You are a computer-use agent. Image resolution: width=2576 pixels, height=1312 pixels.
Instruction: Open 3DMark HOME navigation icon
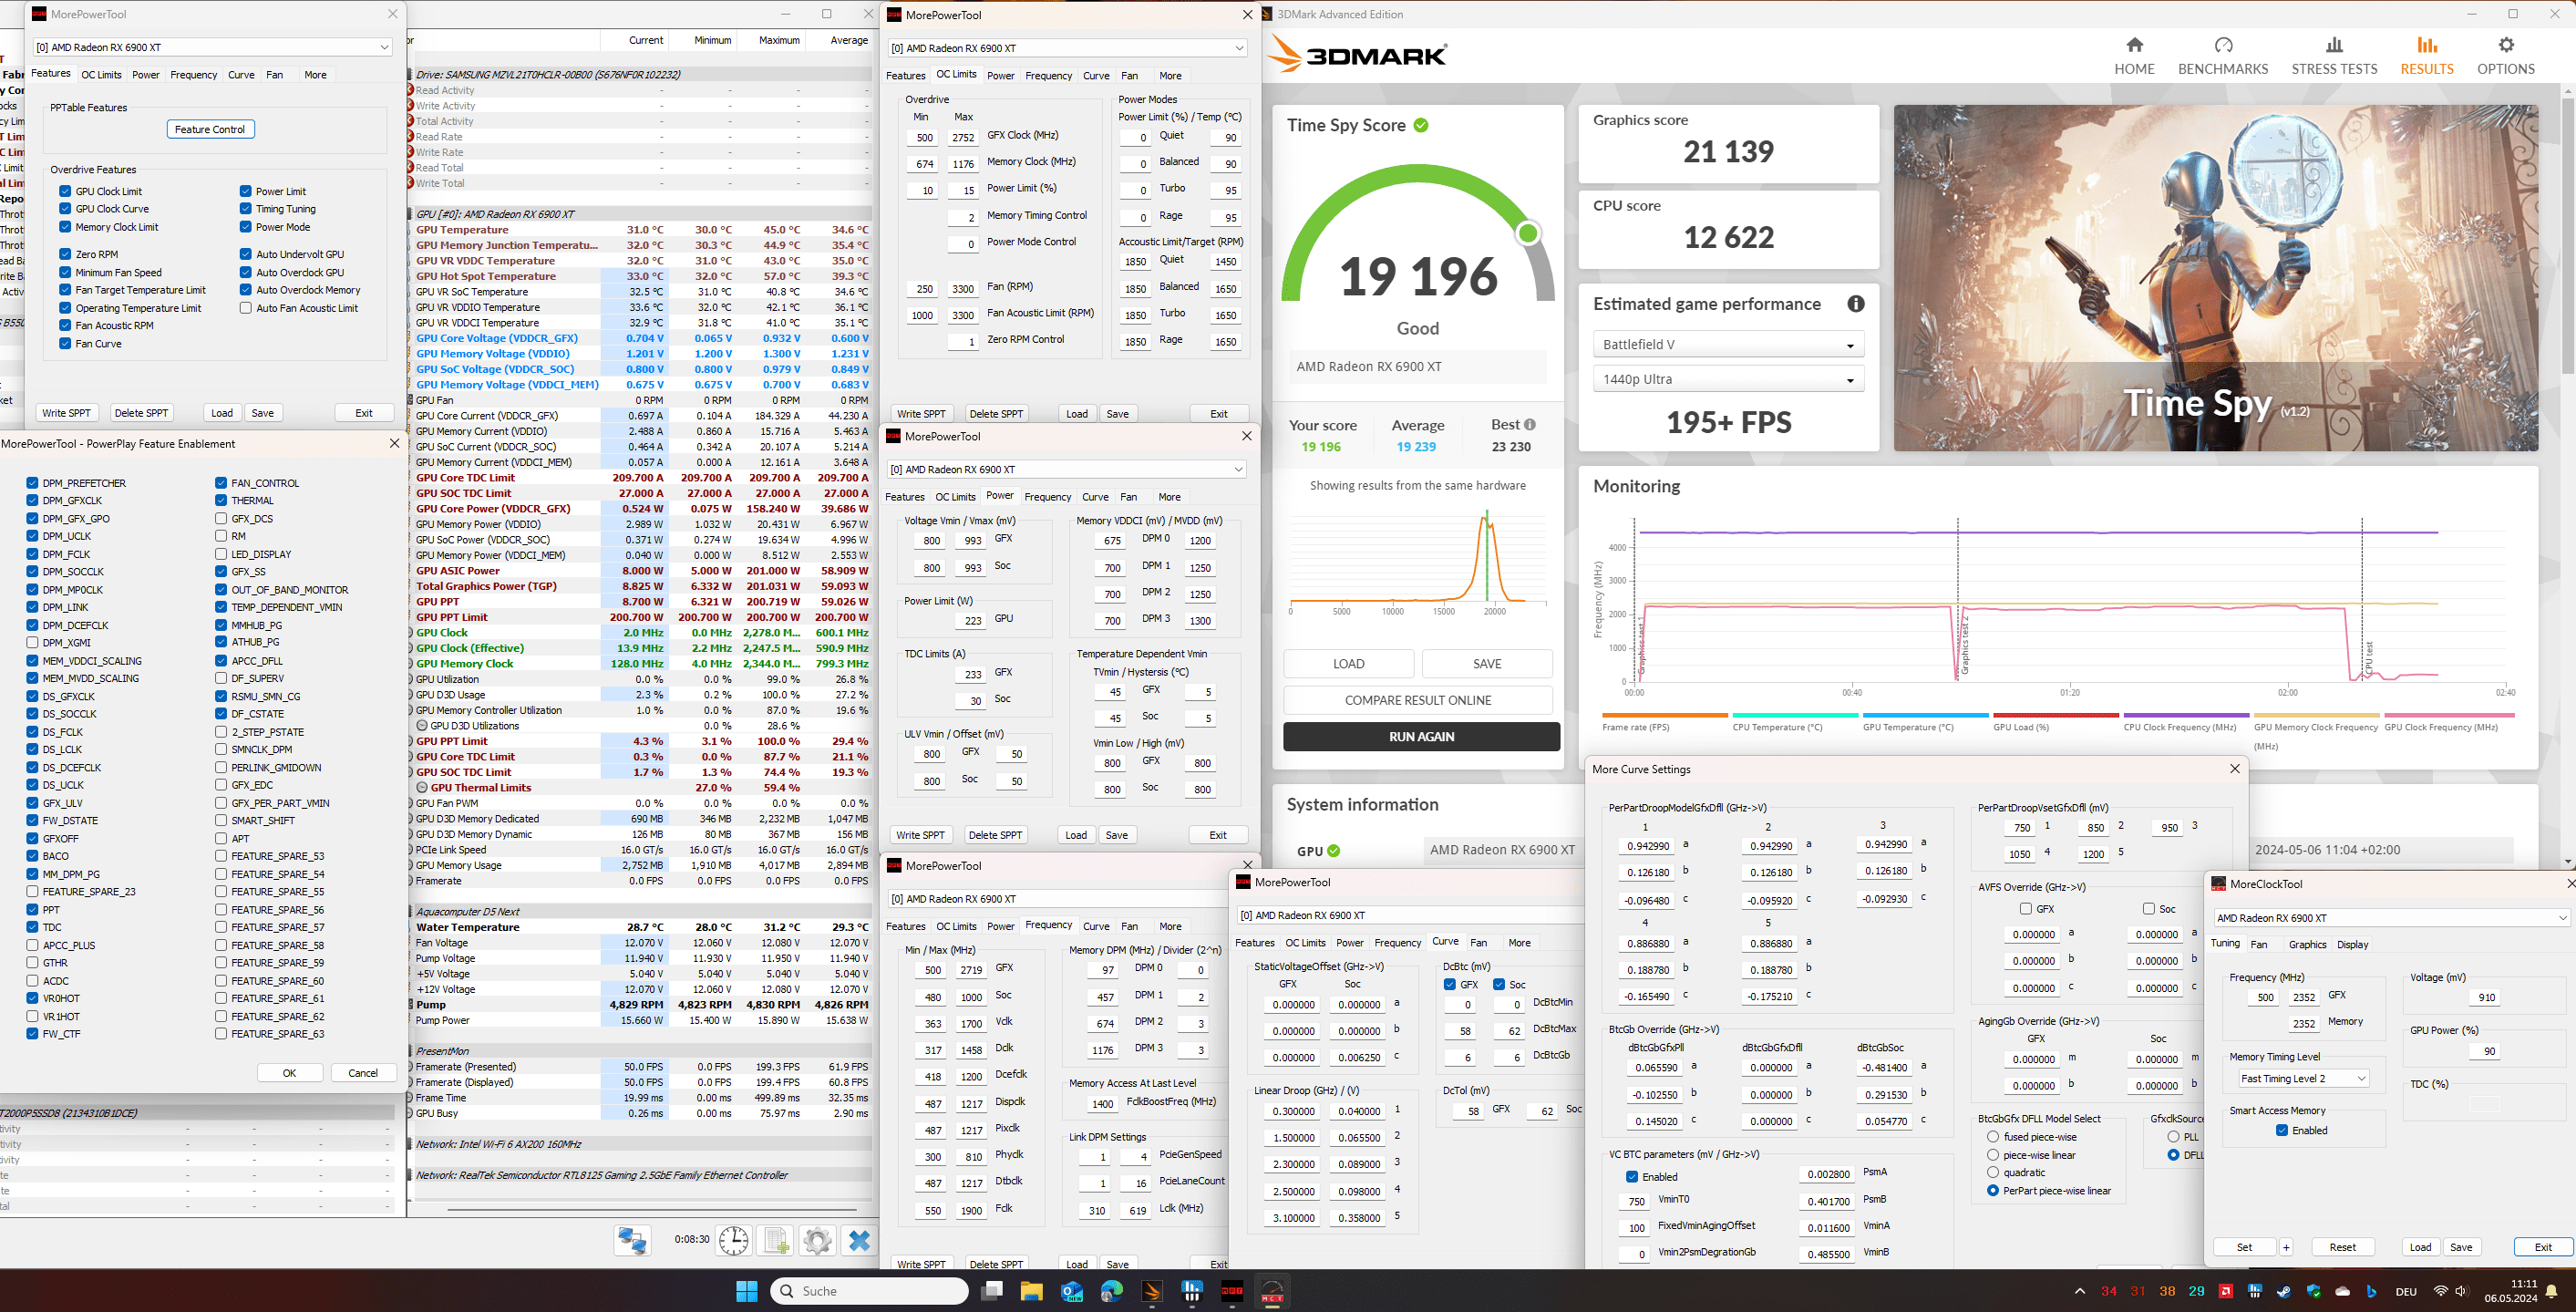[2134, 45]
